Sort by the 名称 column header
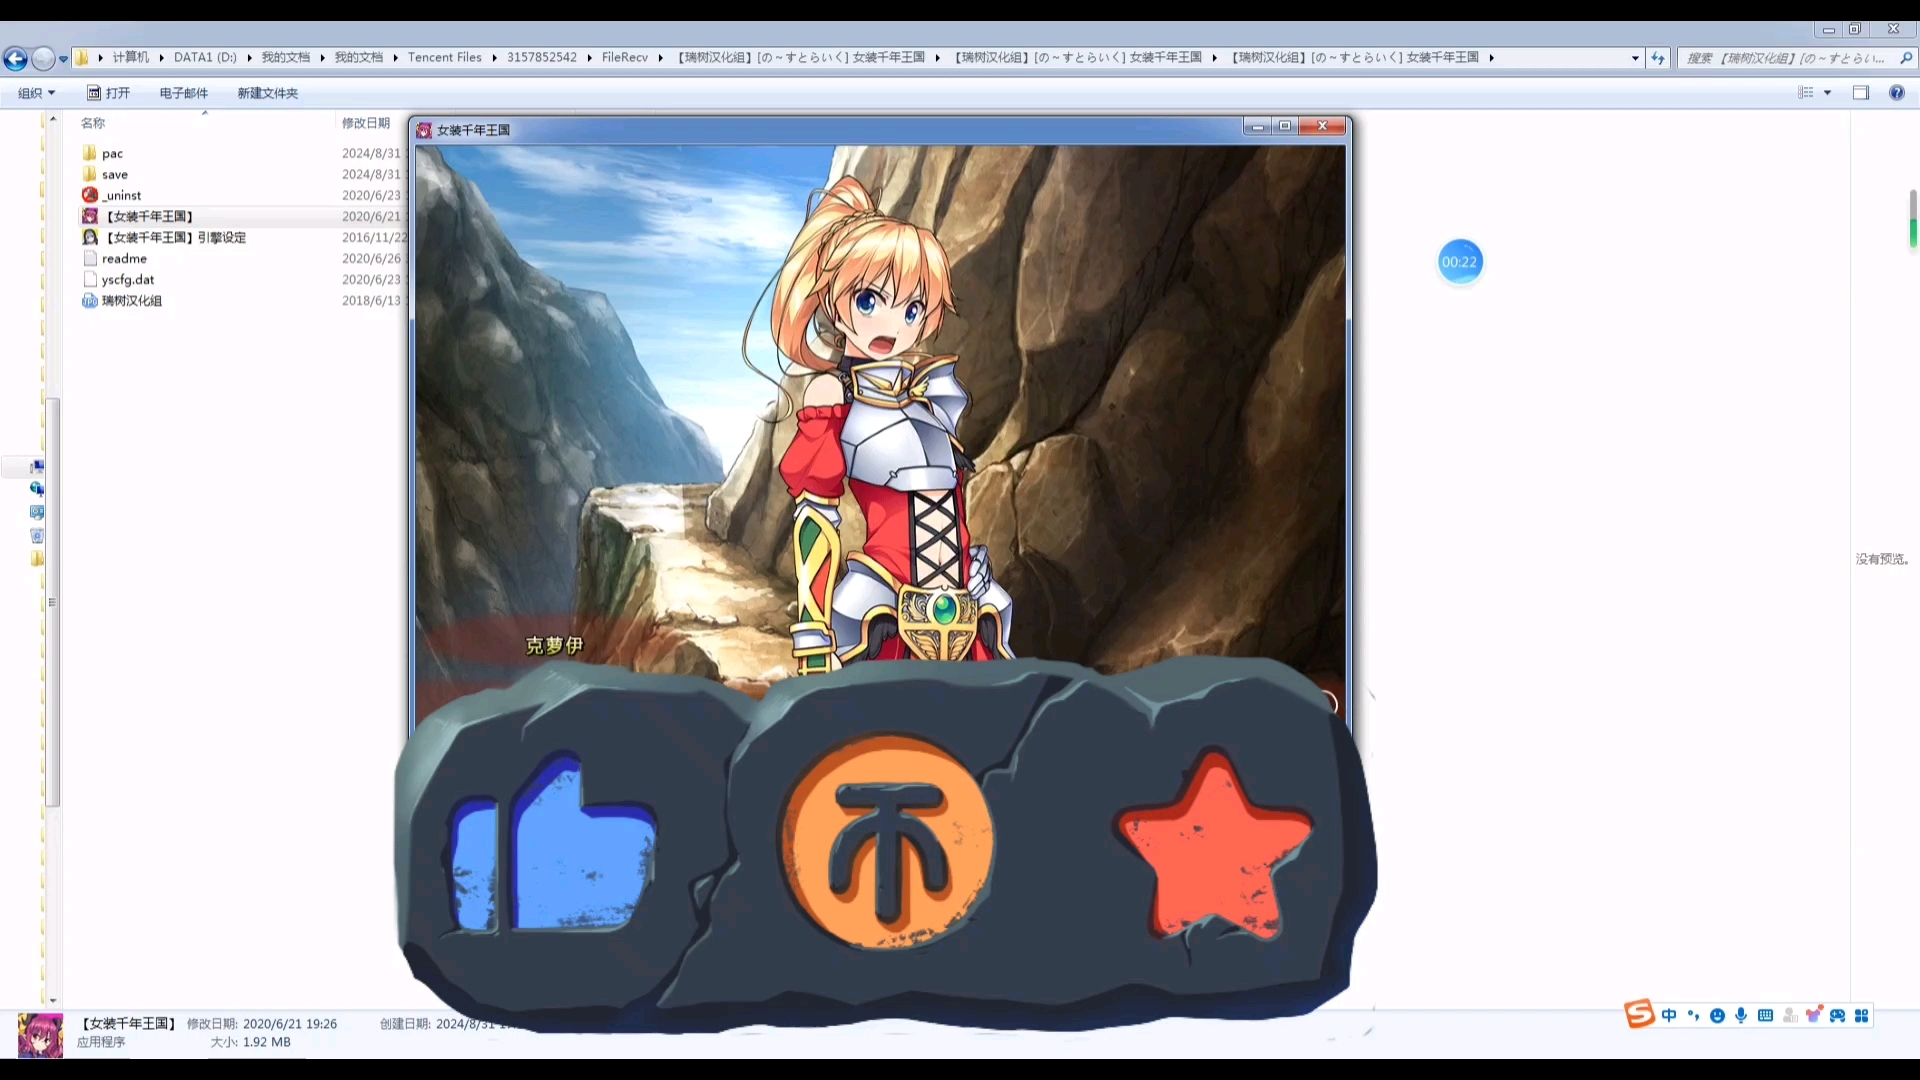This screenshot has width=1920, height=1080. tap(93, 123)
